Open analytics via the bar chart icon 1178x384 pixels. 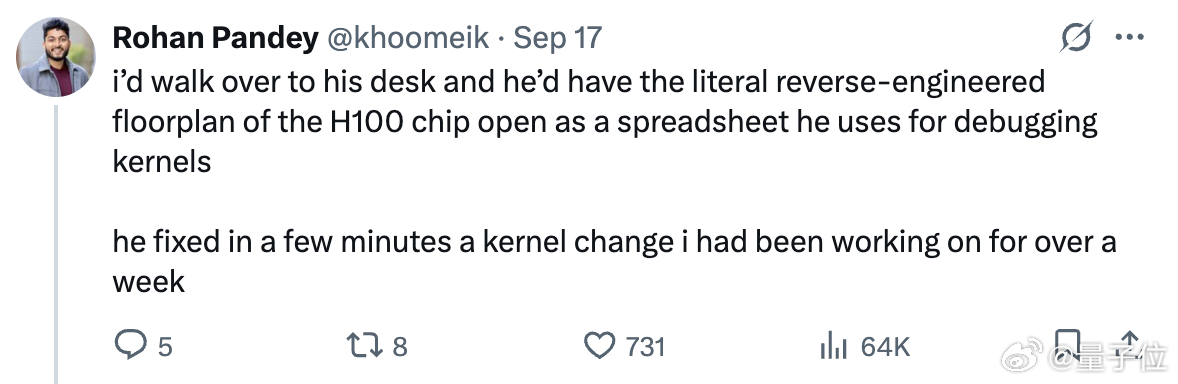[833, 346]
